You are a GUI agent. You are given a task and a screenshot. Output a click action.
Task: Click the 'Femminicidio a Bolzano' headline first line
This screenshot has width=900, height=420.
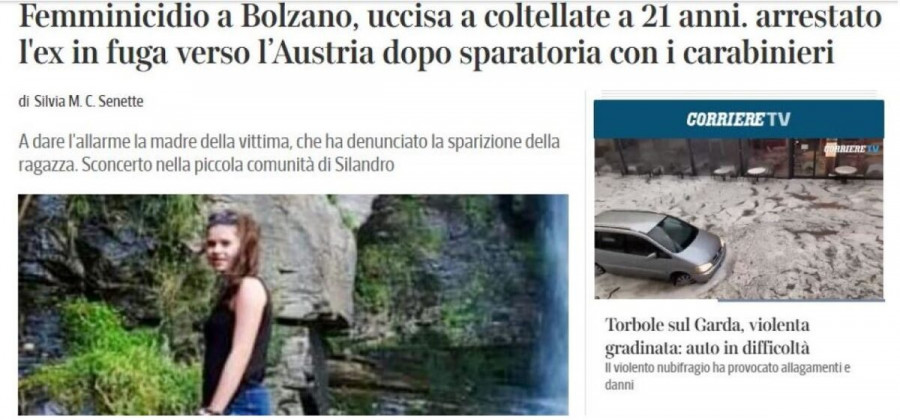[449, 18]
